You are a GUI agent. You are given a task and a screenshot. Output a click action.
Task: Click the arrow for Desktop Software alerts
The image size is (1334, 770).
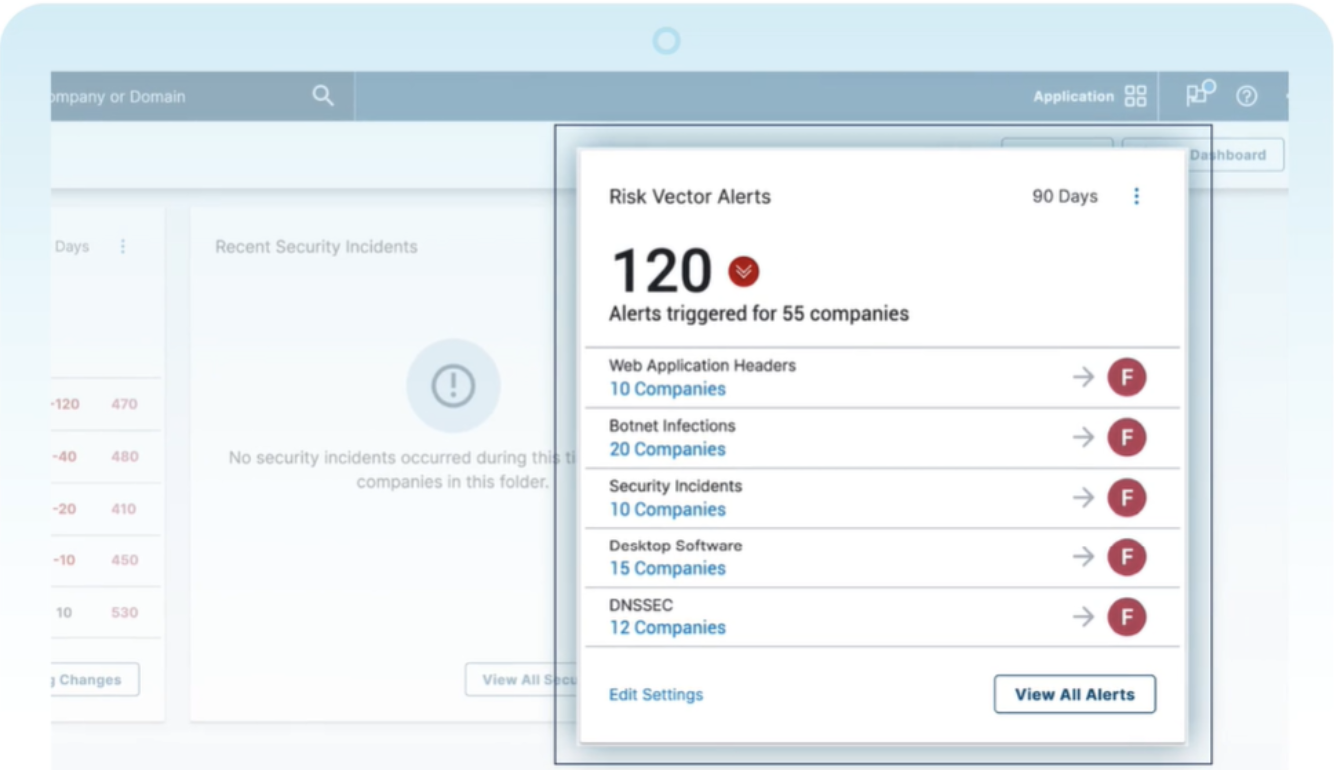[x=1084, y=557]
